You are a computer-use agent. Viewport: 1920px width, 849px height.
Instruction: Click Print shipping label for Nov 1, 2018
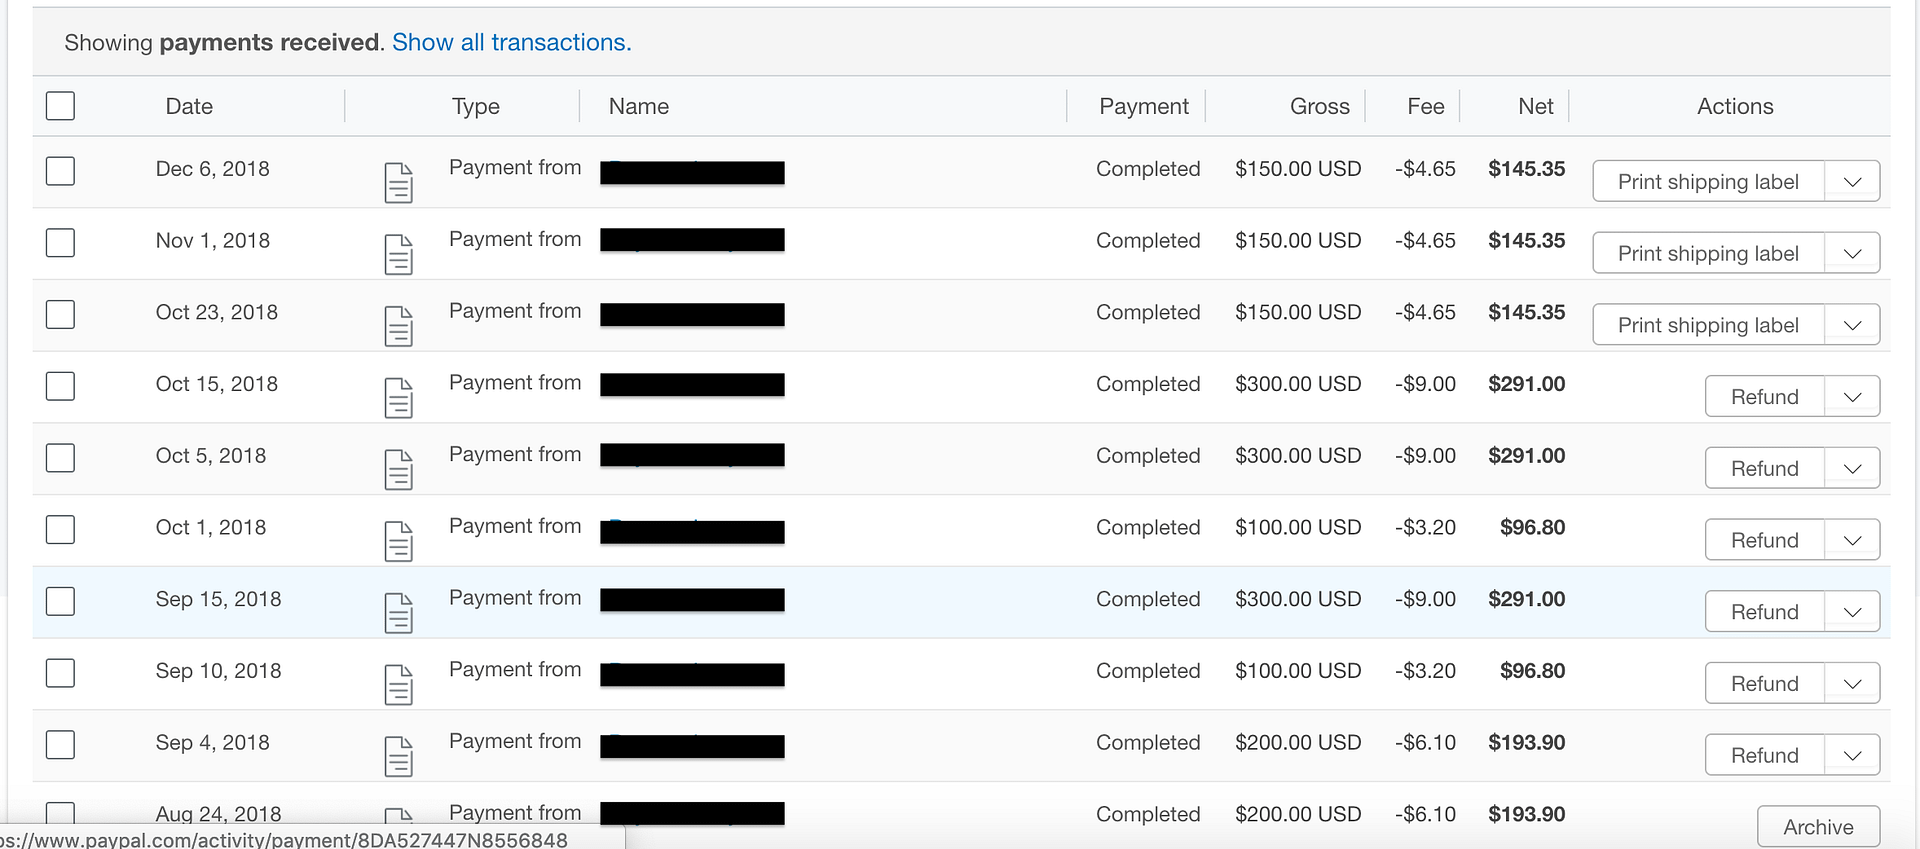coord(1708,254)
